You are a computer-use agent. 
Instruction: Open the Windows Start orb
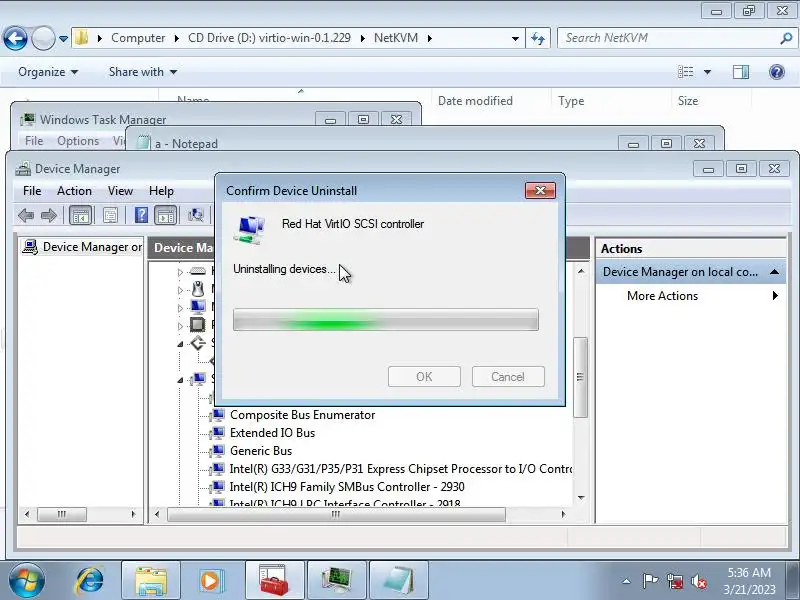27,581
